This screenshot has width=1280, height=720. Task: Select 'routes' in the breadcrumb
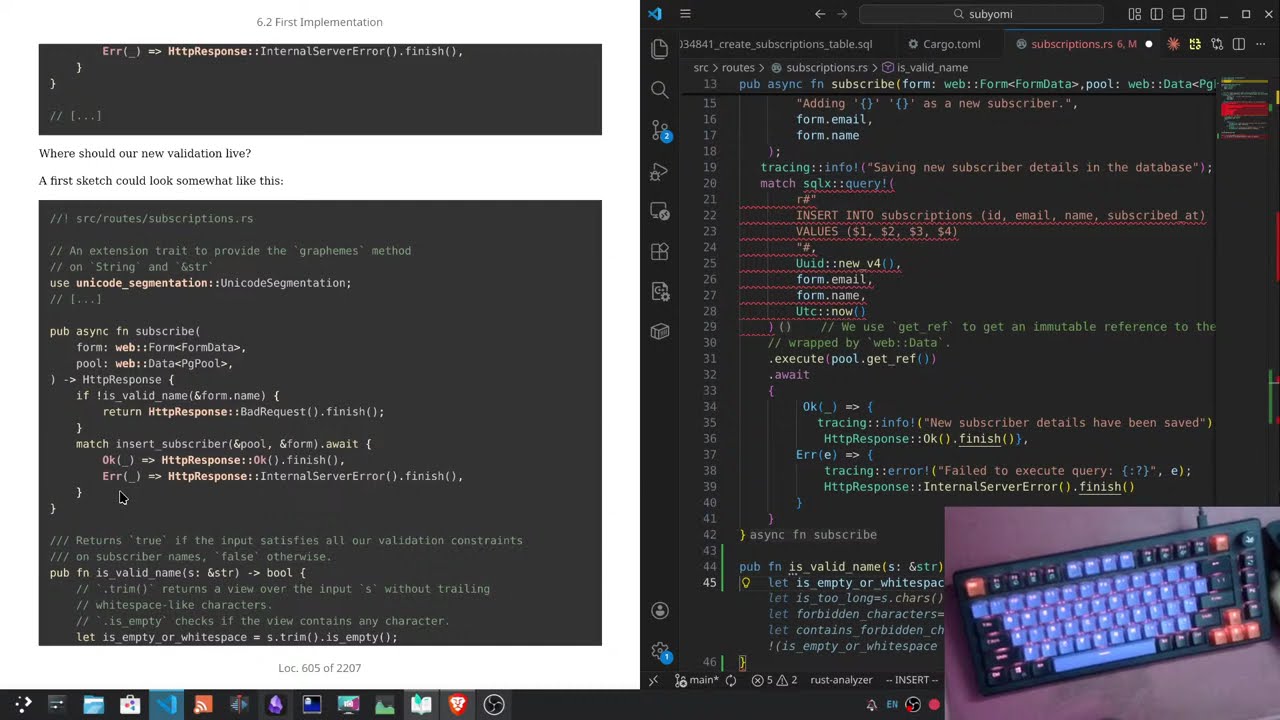[x=738, y=68]
